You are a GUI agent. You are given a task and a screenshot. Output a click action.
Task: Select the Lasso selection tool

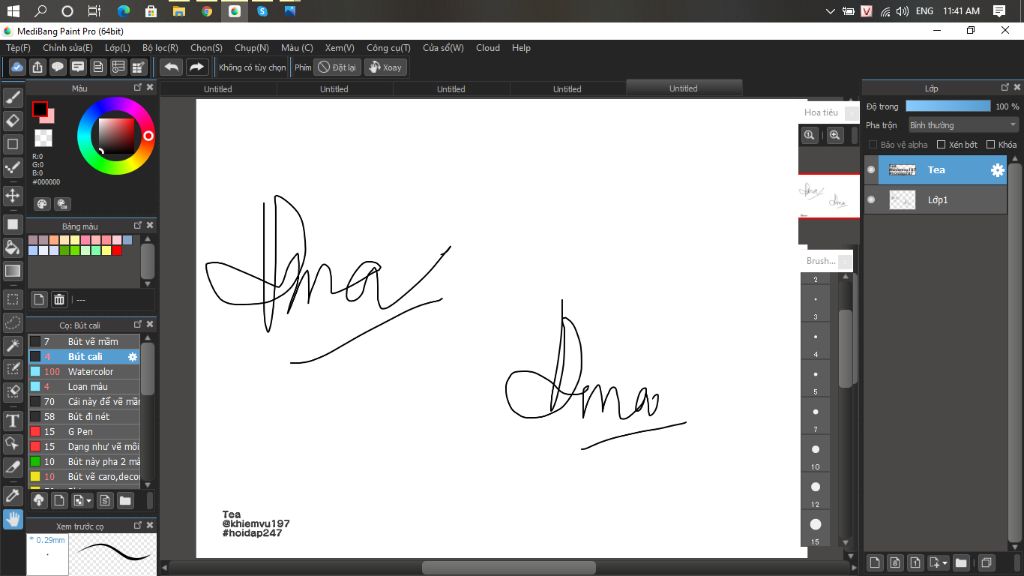(x=12, y=323)
